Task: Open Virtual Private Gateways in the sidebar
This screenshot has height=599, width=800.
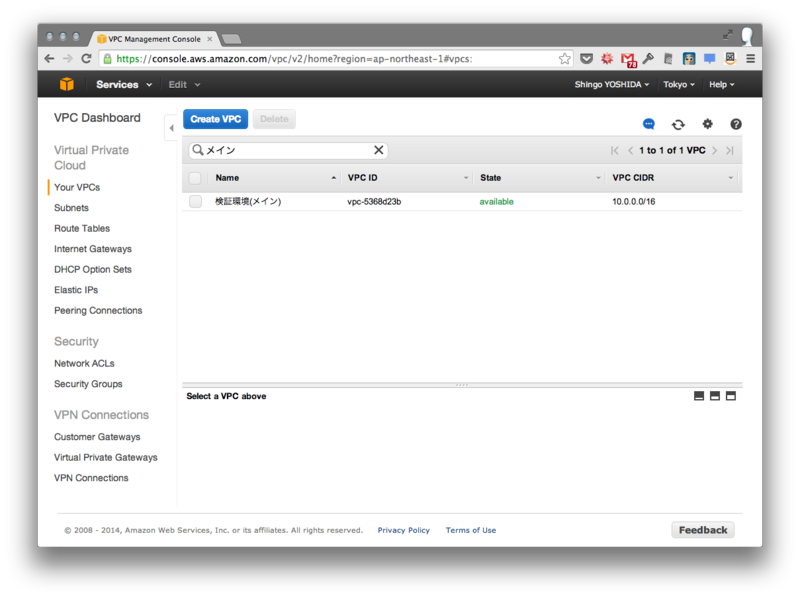Action: pyautogui.click(x=106, y=457)
